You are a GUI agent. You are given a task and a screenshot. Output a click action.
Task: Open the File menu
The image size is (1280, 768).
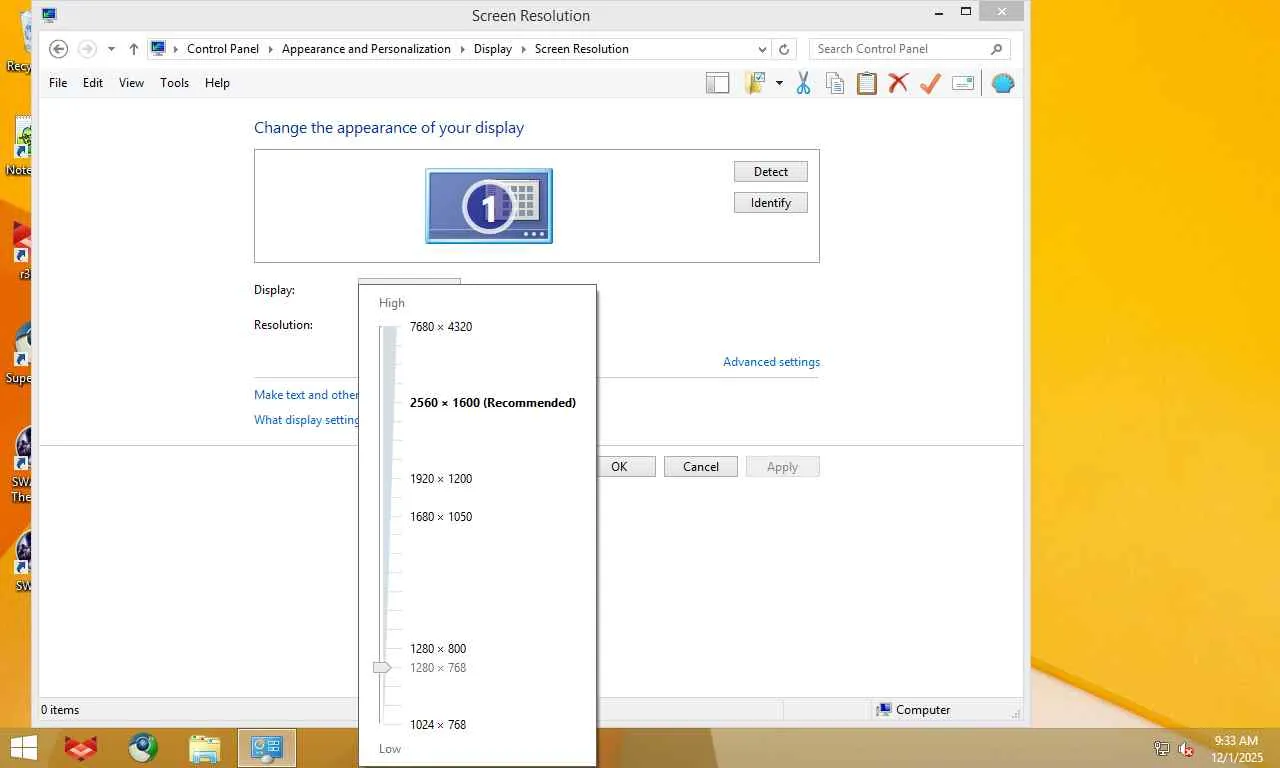tap(58, 83)
